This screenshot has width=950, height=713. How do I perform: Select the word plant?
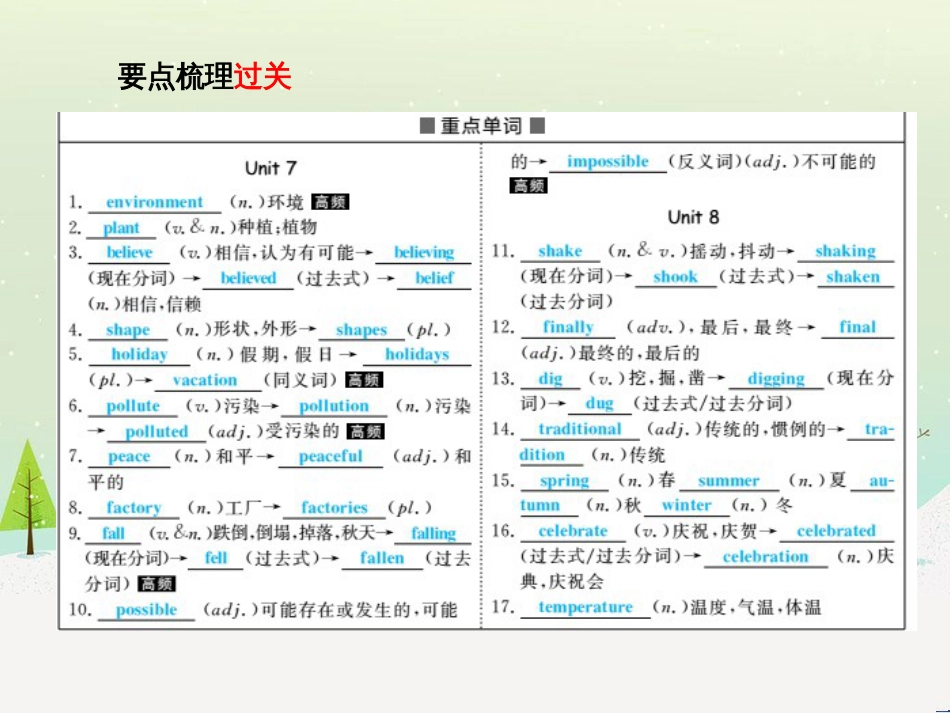pos(121,228)
